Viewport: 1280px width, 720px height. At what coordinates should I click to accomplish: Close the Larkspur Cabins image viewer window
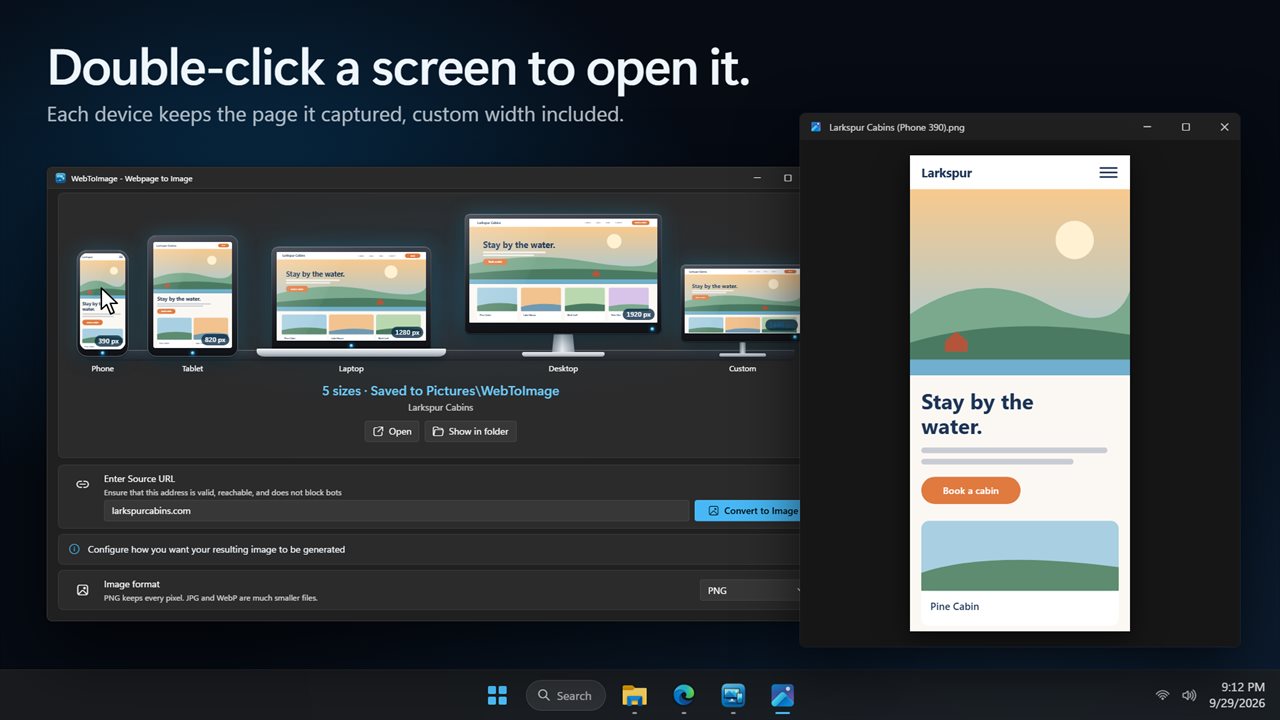point(1224,127)
